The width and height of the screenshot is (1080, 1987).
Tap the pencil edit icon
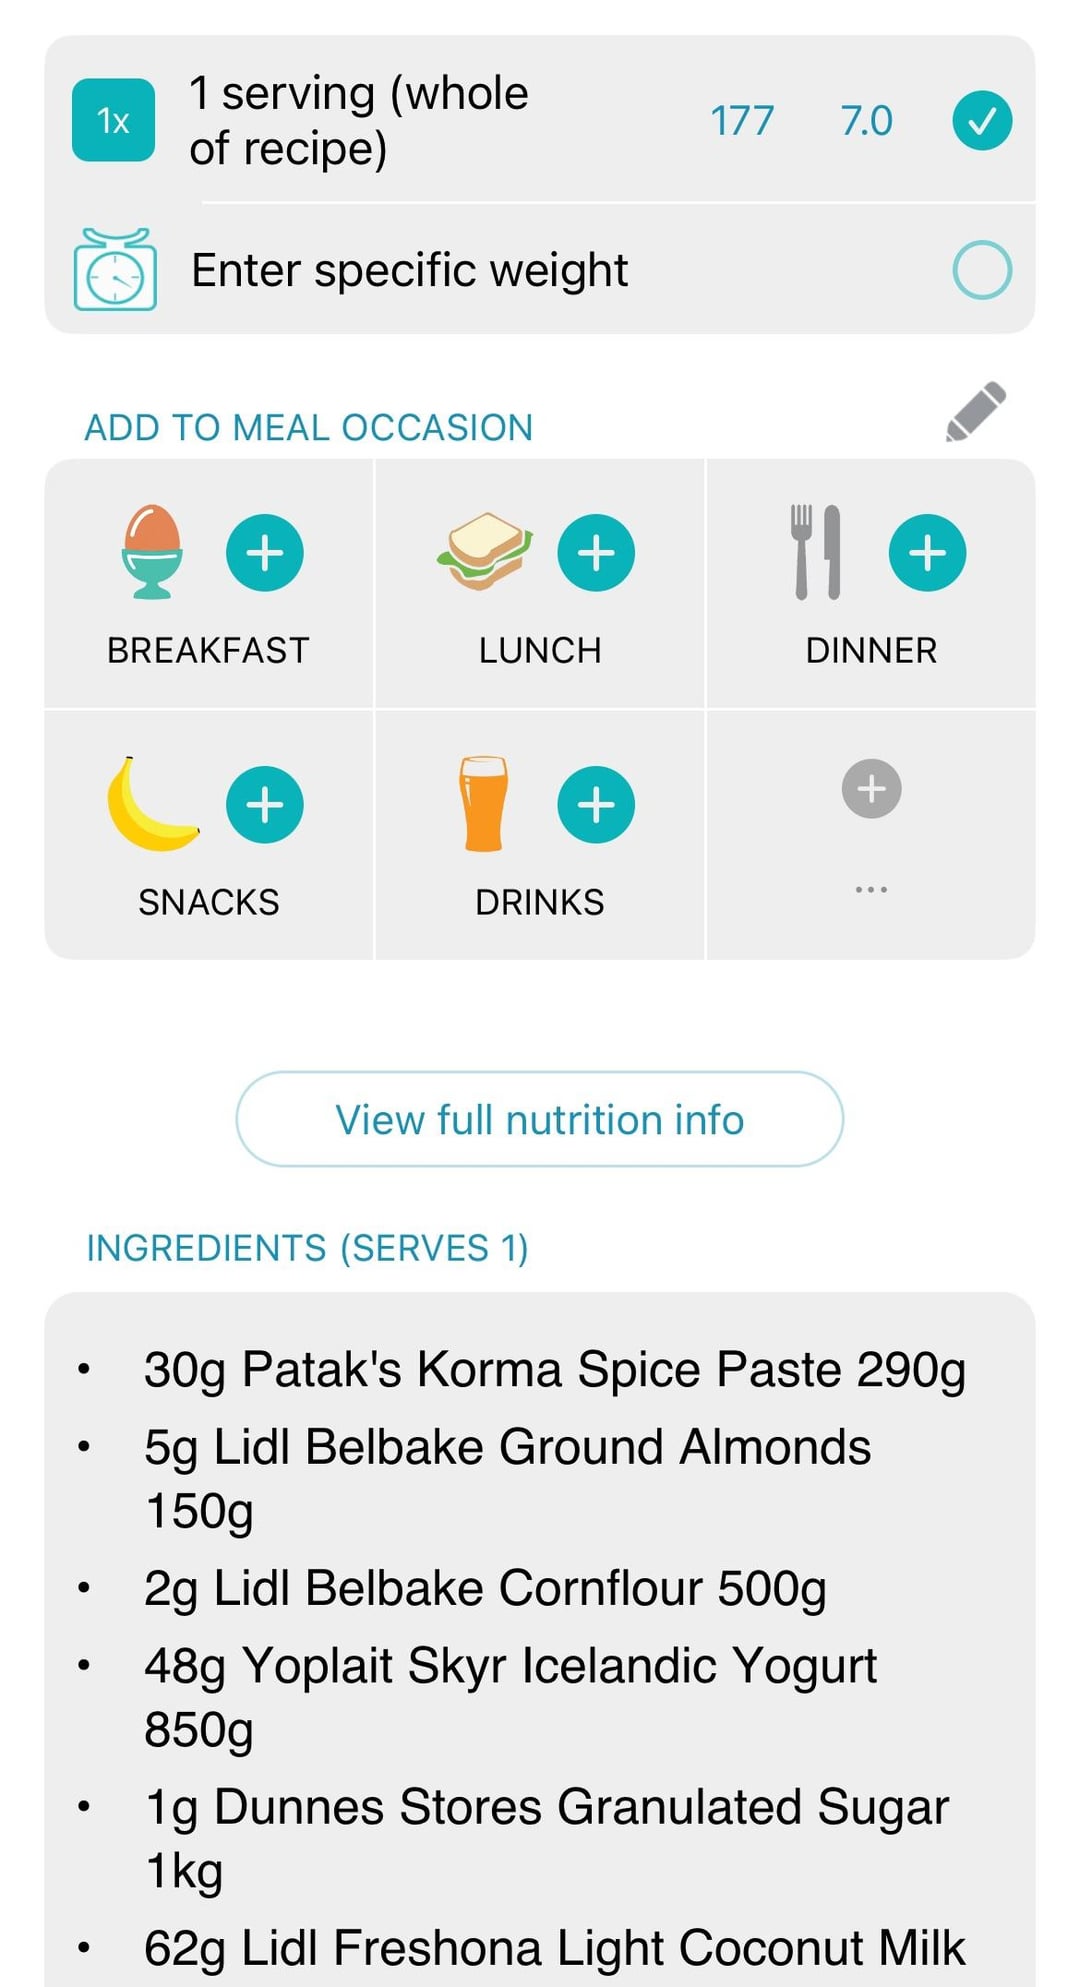click(x=975, y=411)
